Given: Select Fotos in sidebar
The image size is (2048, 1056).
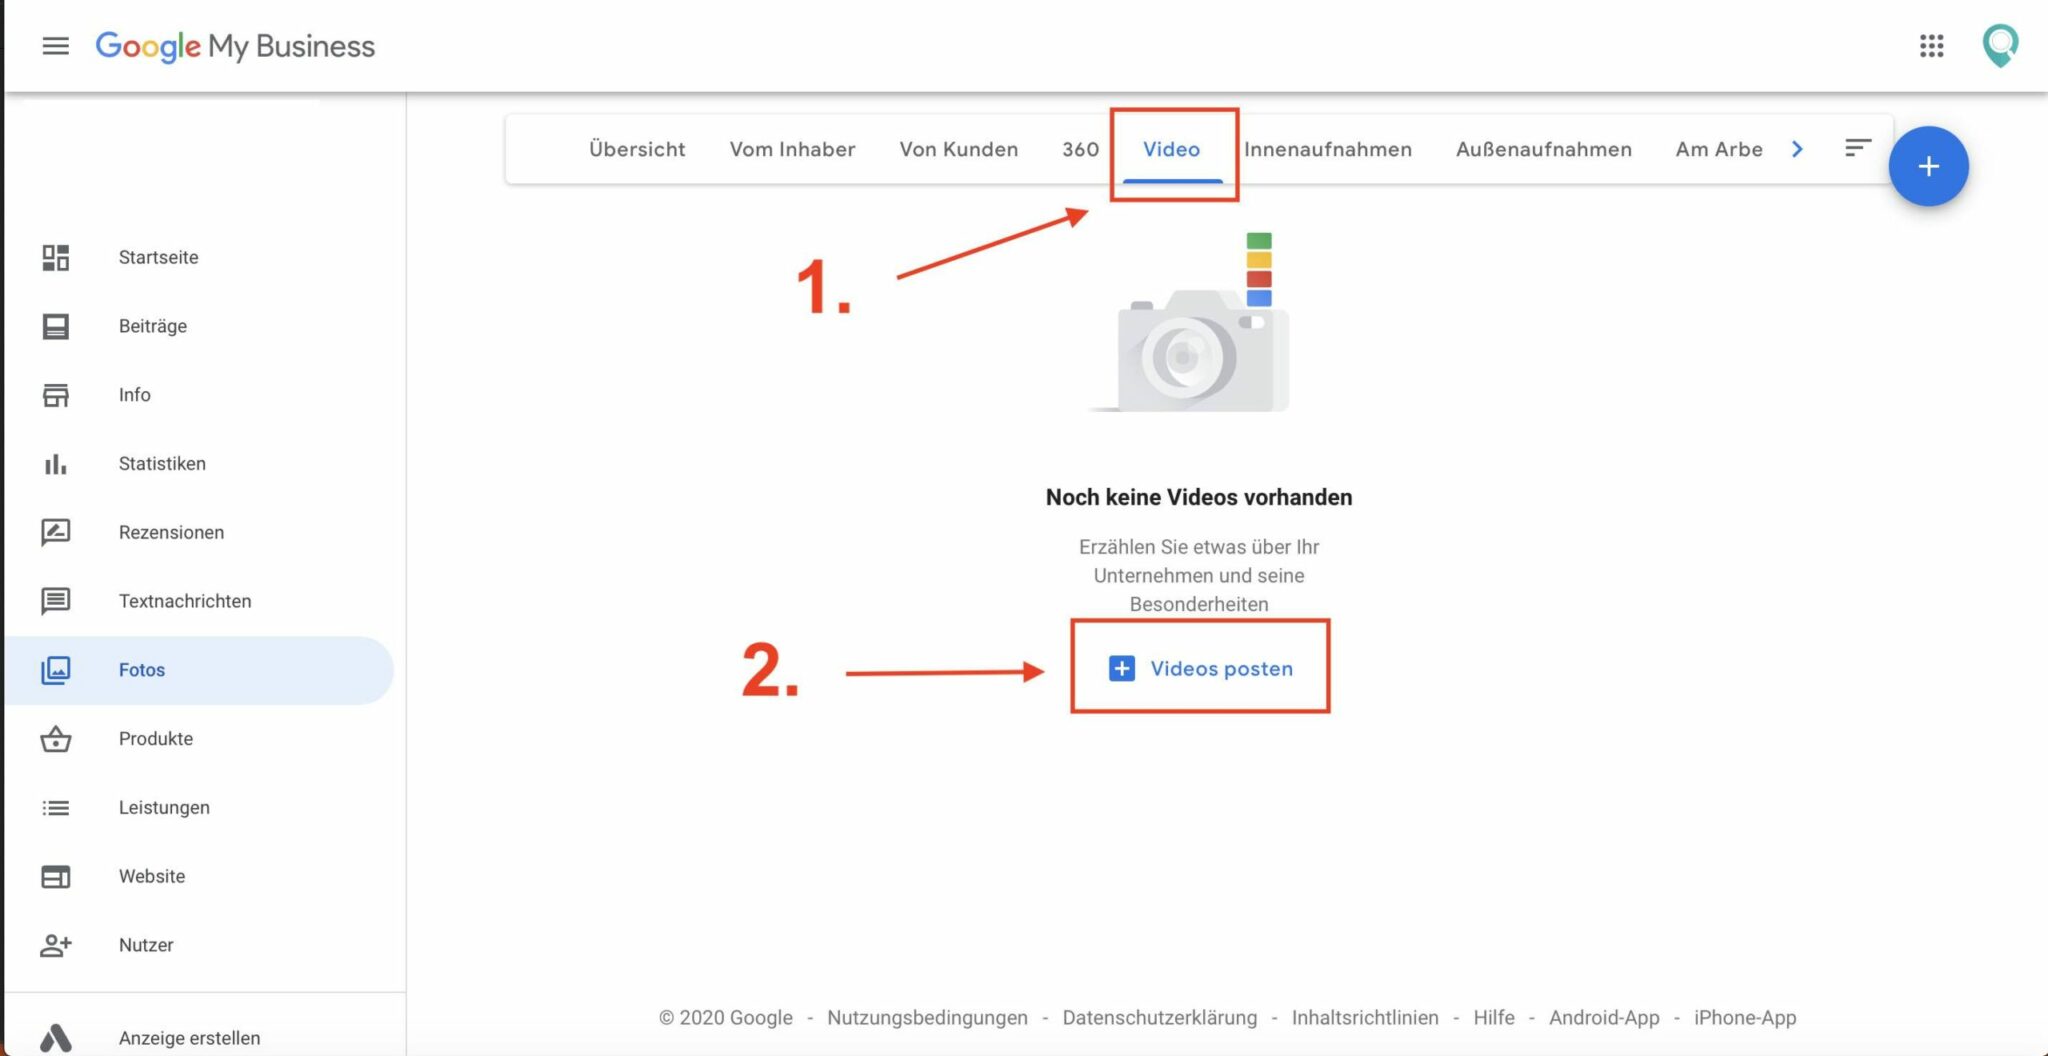Looking at the screenshot, I should pyautogui.click(x=142, y=670).
